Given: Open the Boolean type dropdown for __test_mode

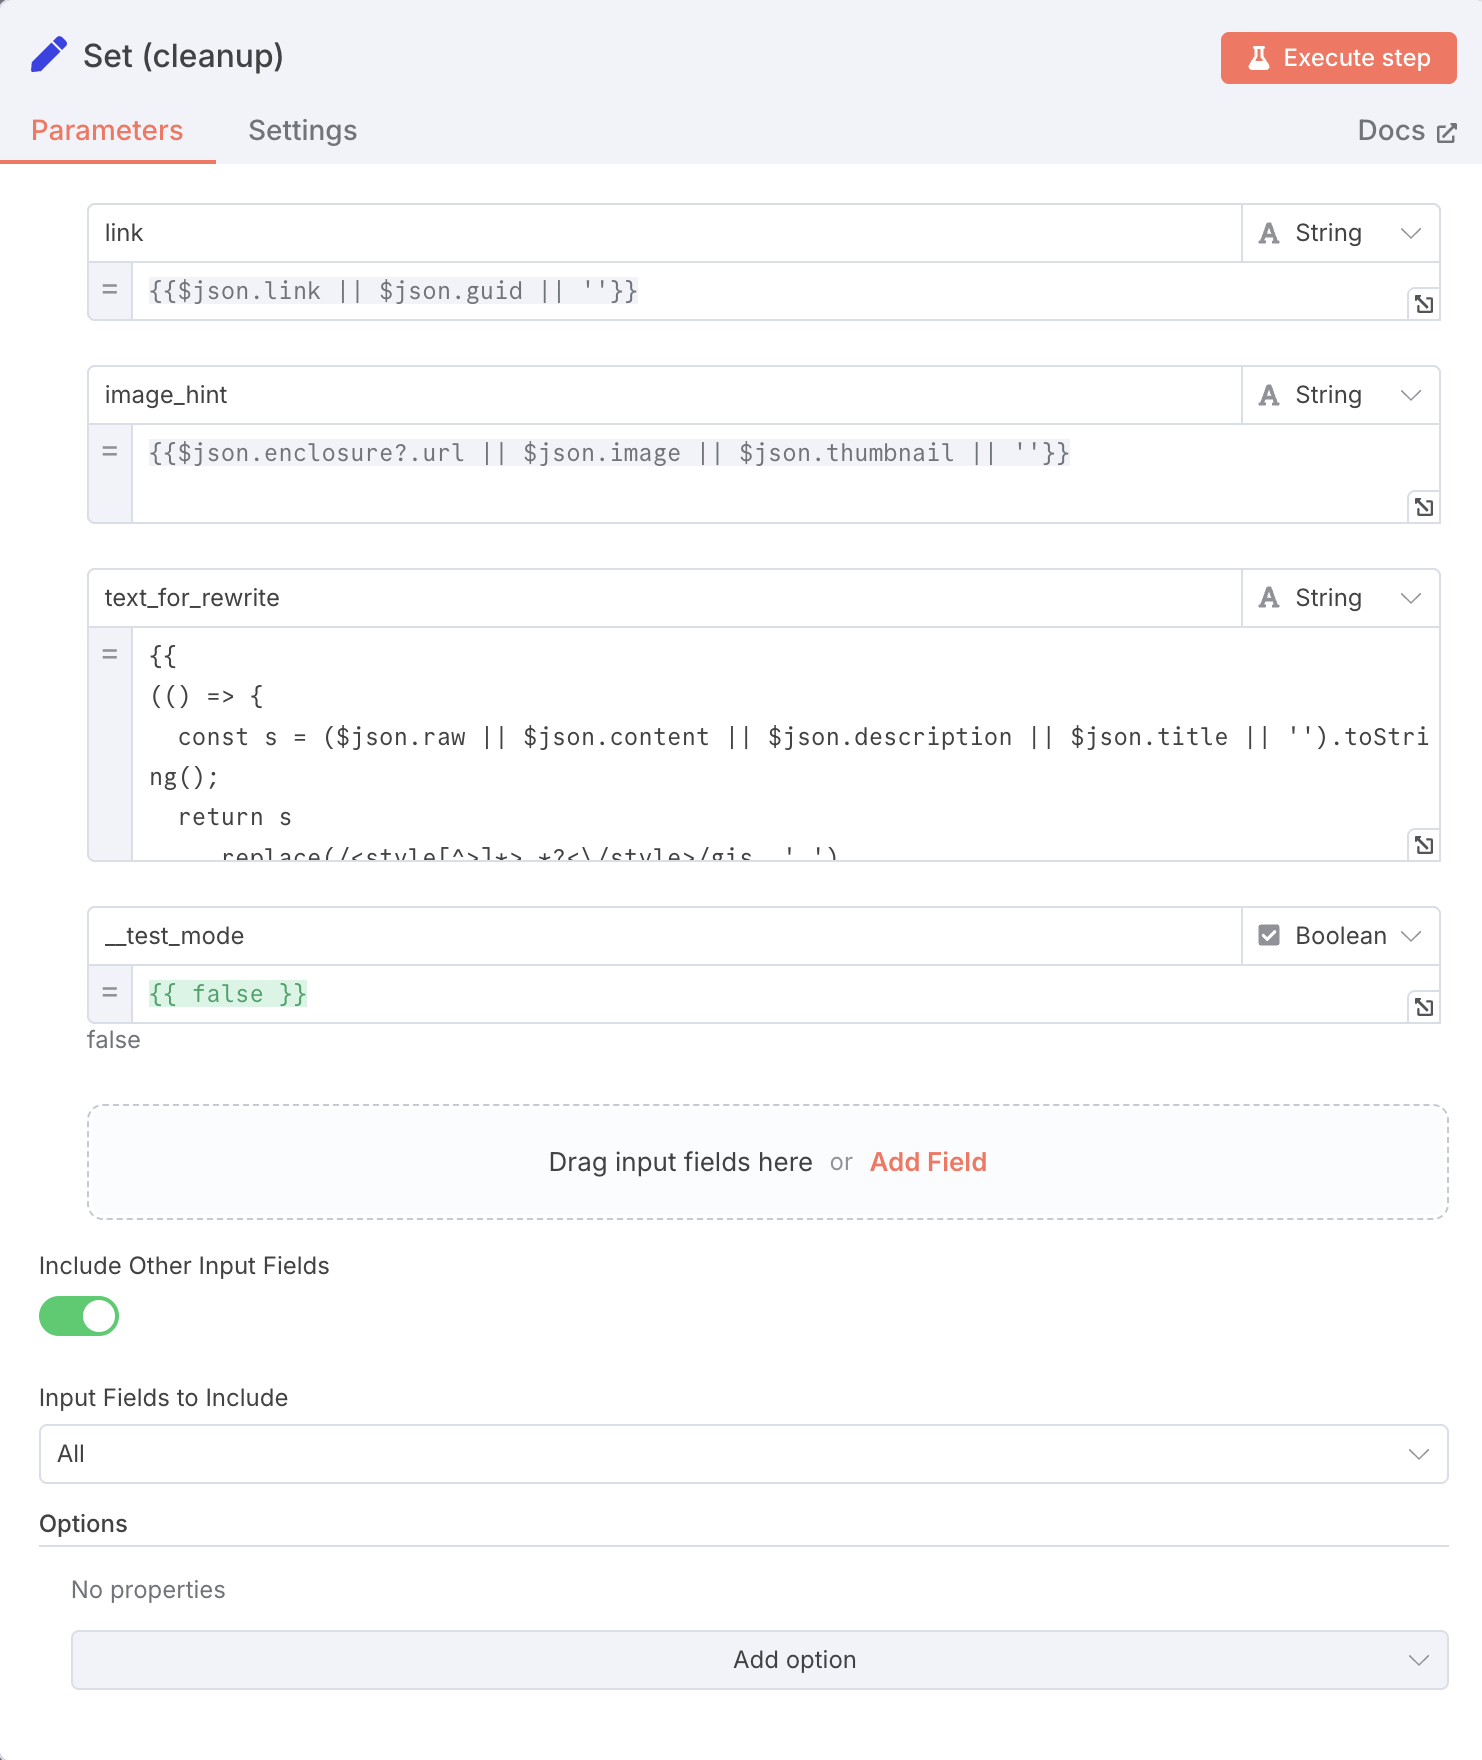Looking at the screenshot, I should click(1340, 936).
